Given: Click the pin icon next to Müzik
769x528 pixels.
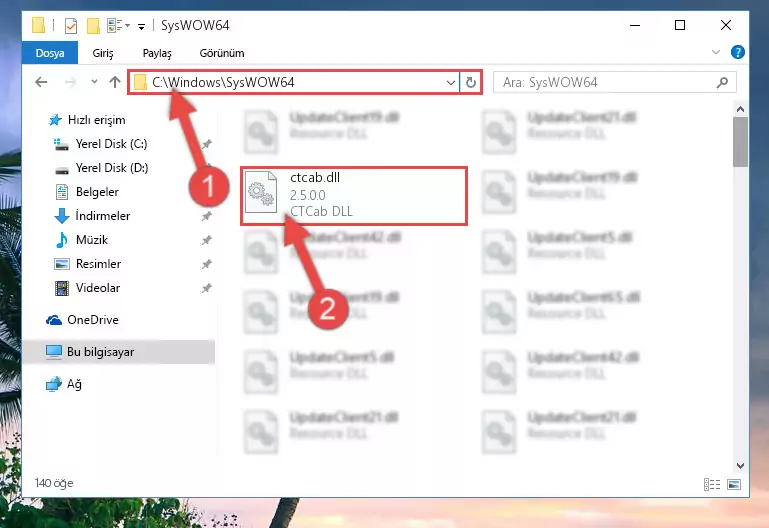Looking at the screenshot, I should tap(206, 240).
